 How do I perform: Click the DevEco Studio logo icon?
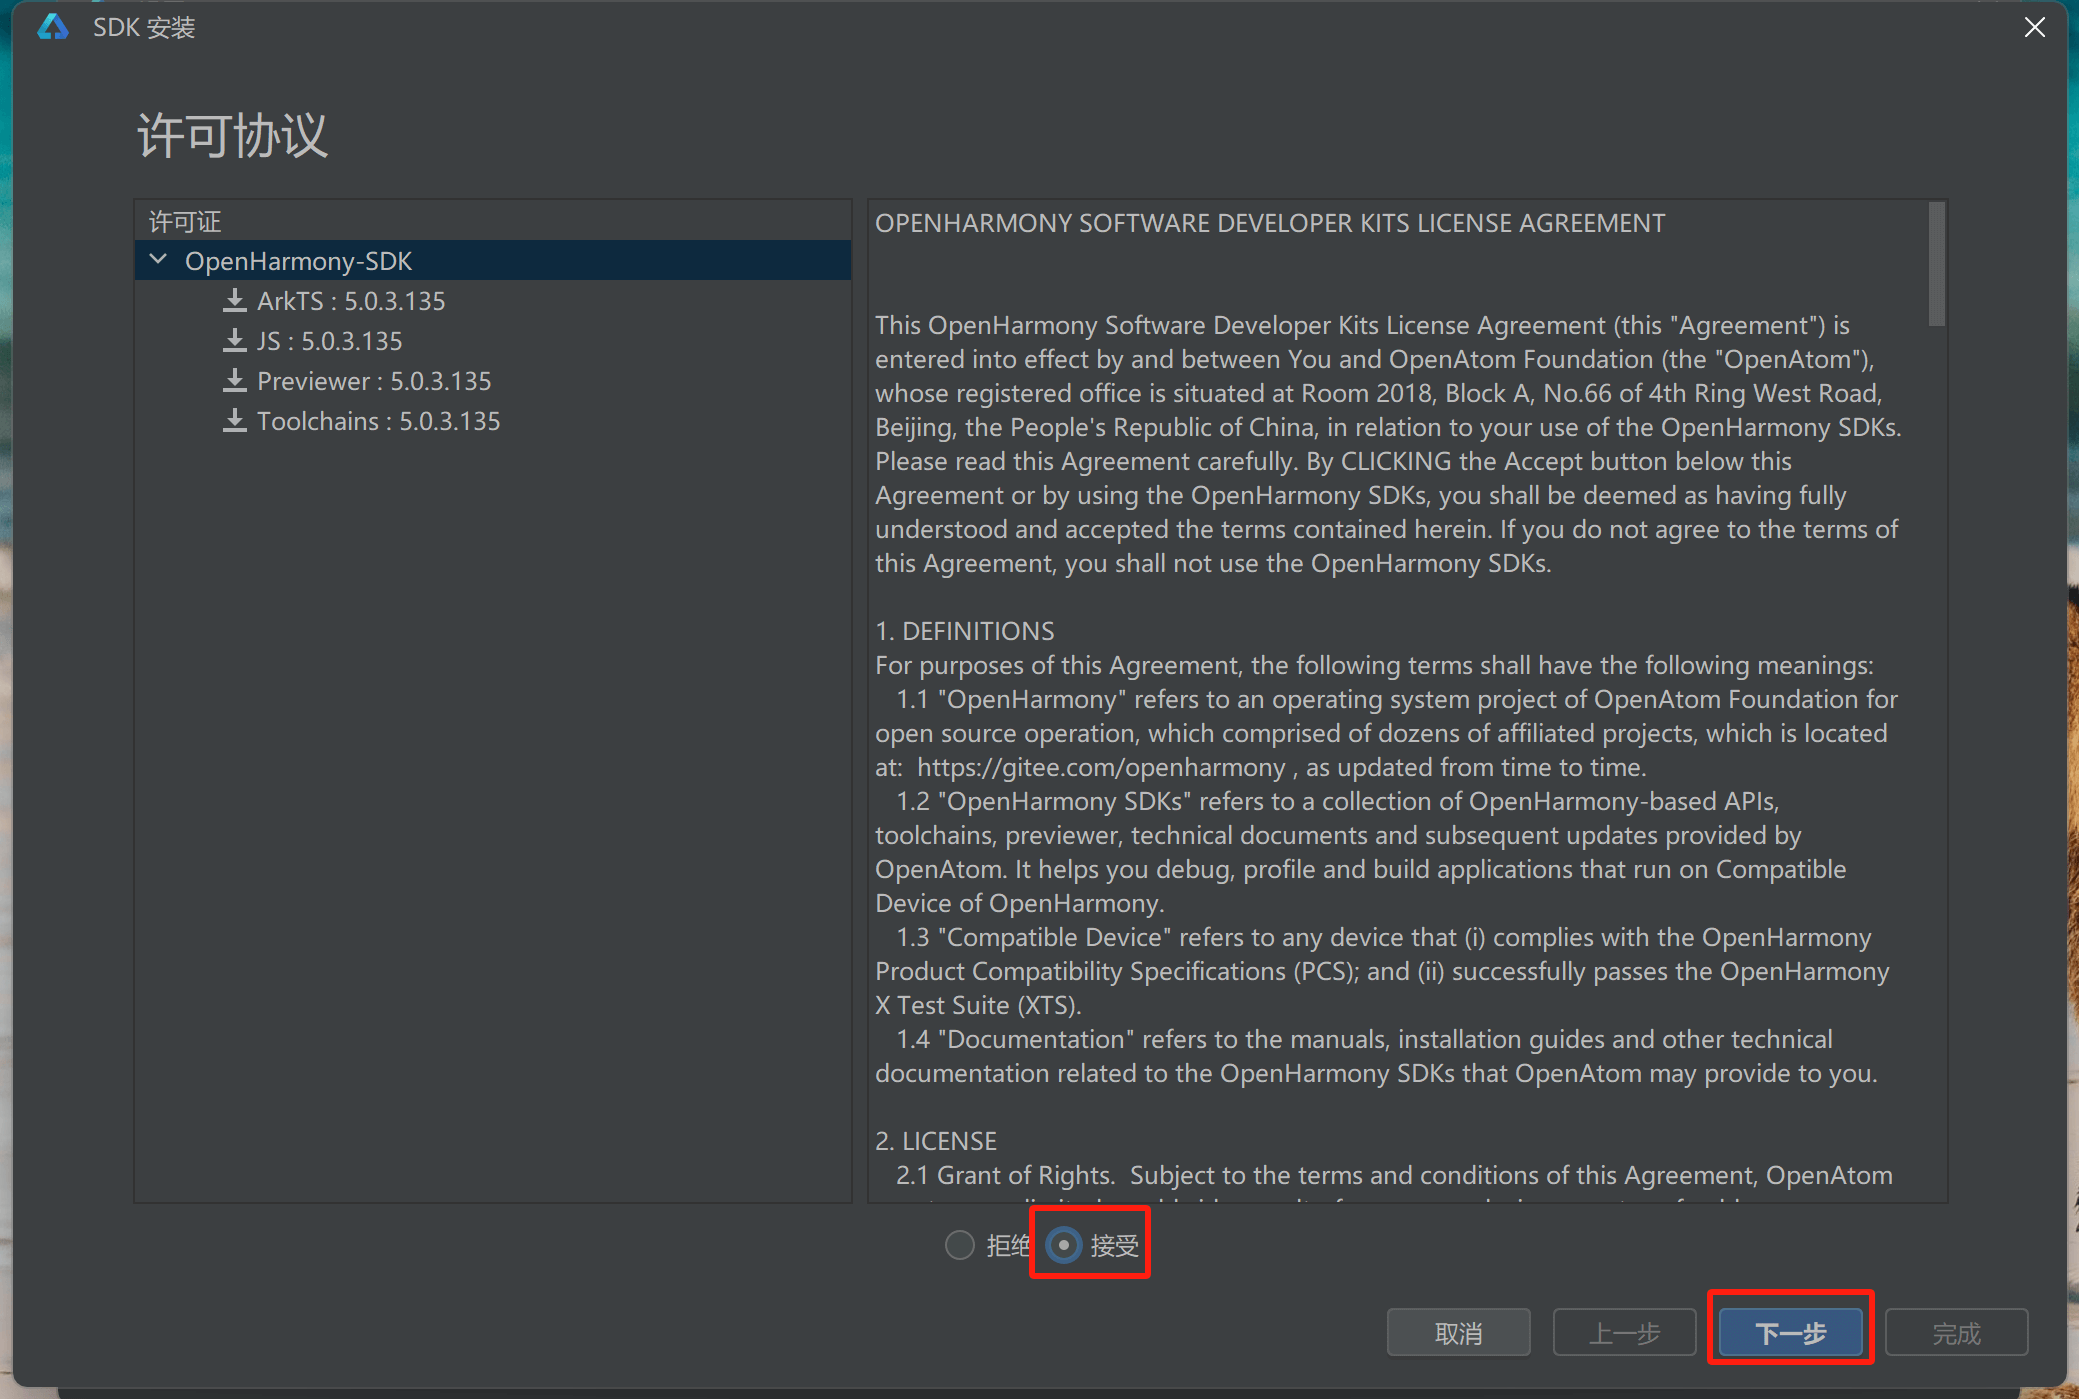point(53,27)
